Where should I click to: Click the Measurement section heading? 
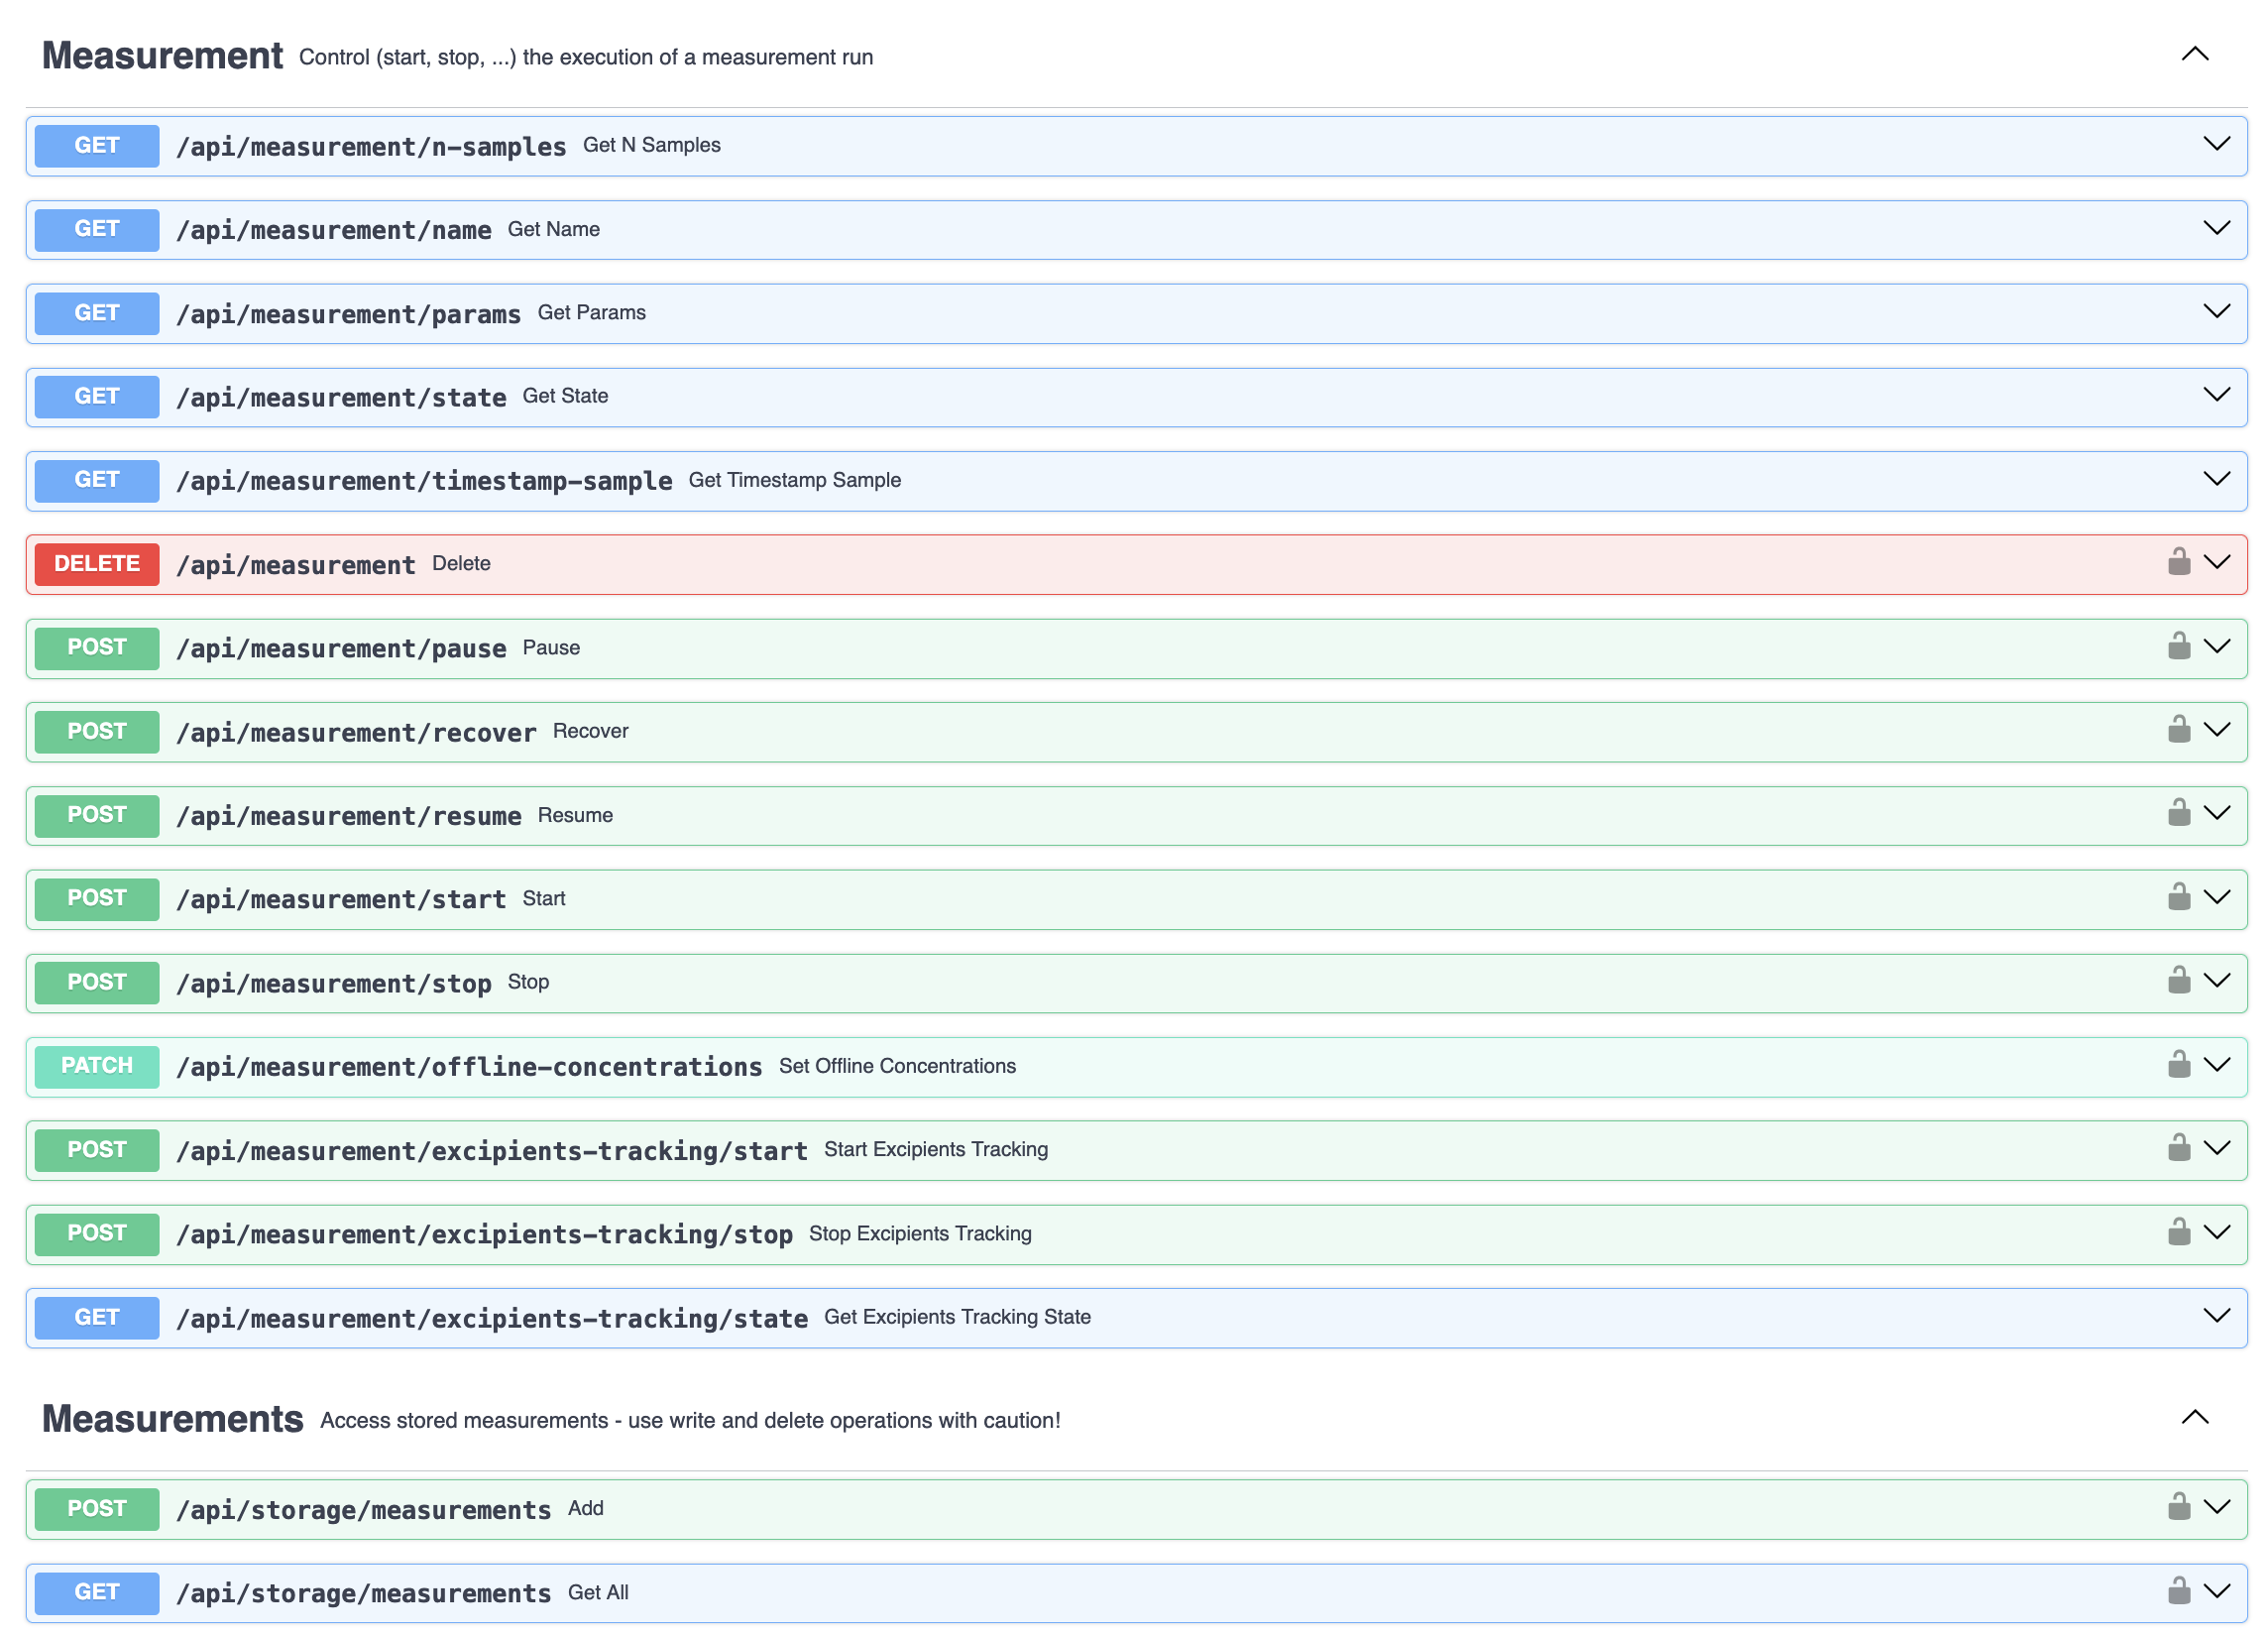(161, 55)
